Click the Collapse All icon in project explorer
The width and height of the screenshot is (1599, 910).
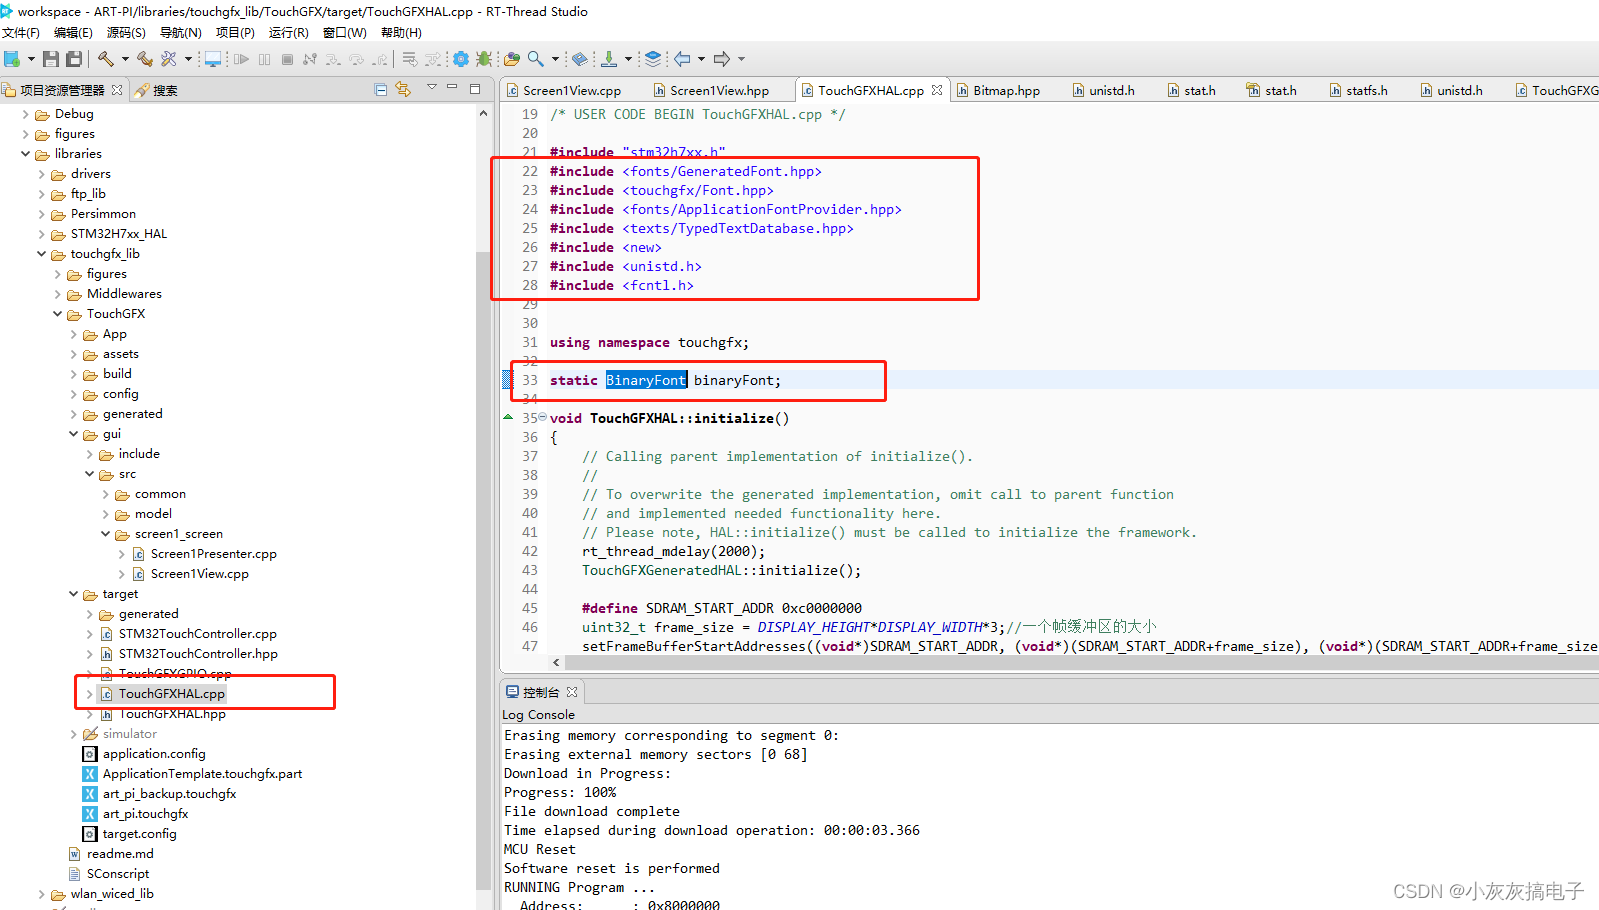pyautogui.click(x=381, y=90)
